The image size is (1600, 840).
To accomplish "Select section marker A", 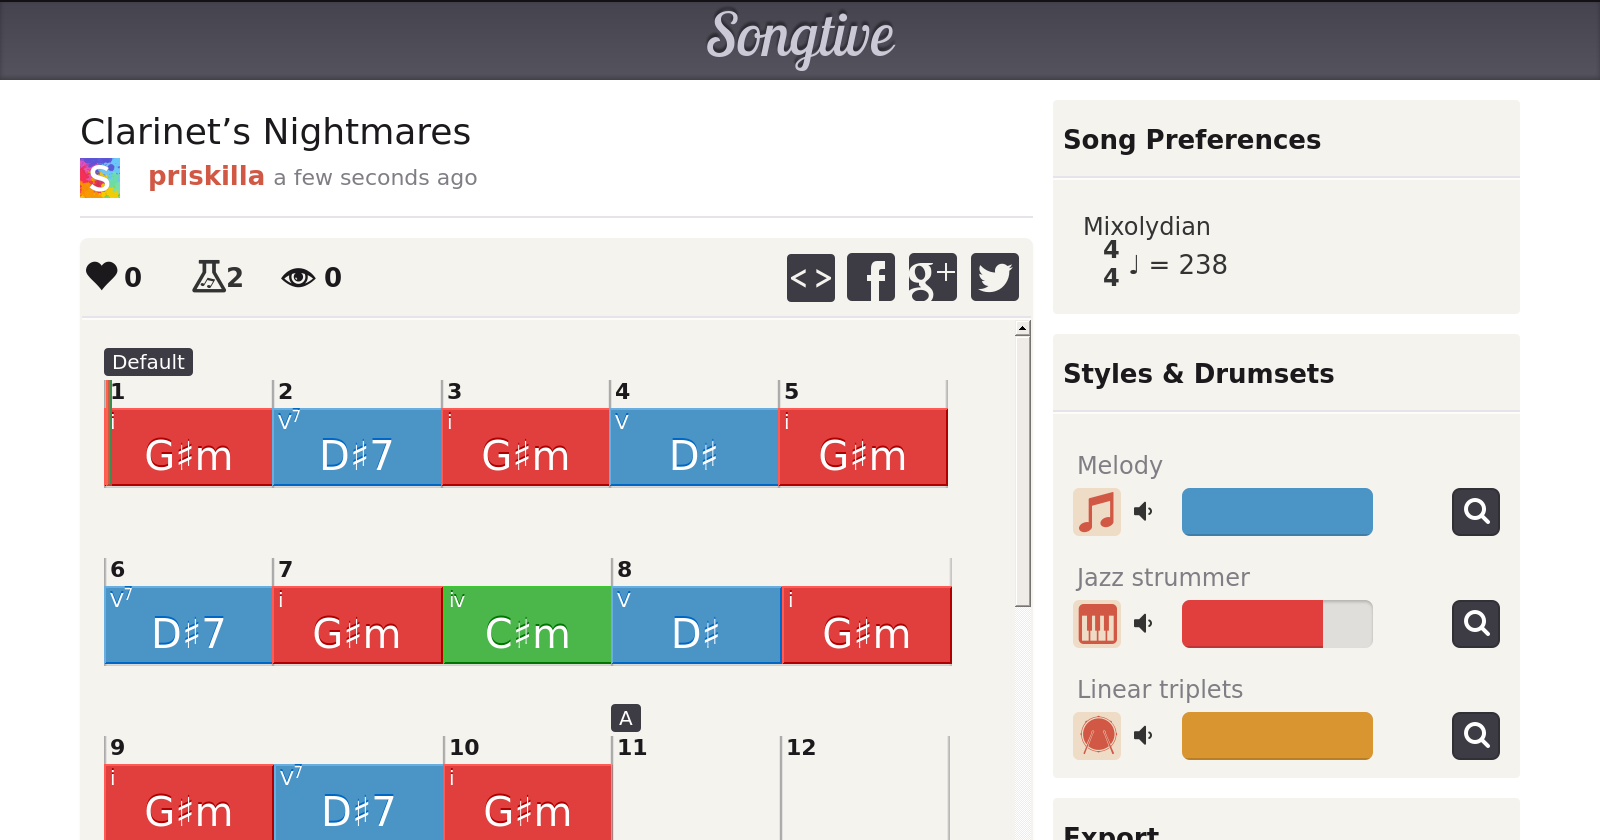I will [626, 718].
